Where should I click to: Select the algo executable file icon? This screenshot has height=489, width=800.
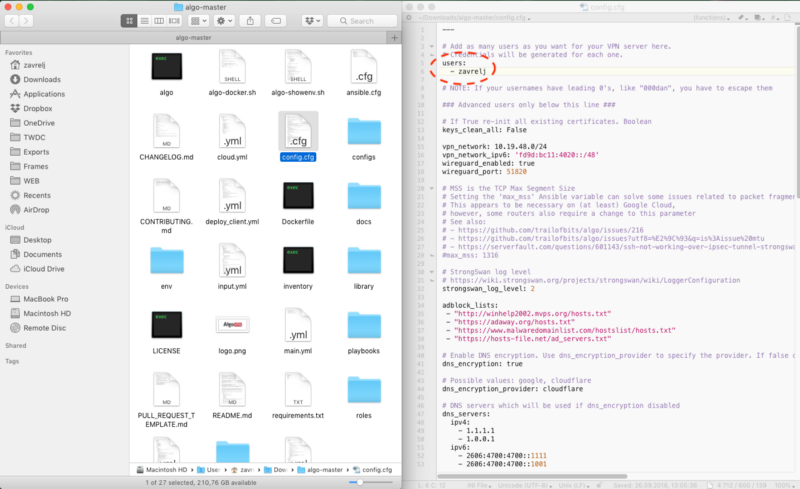[x=166, y=67]
